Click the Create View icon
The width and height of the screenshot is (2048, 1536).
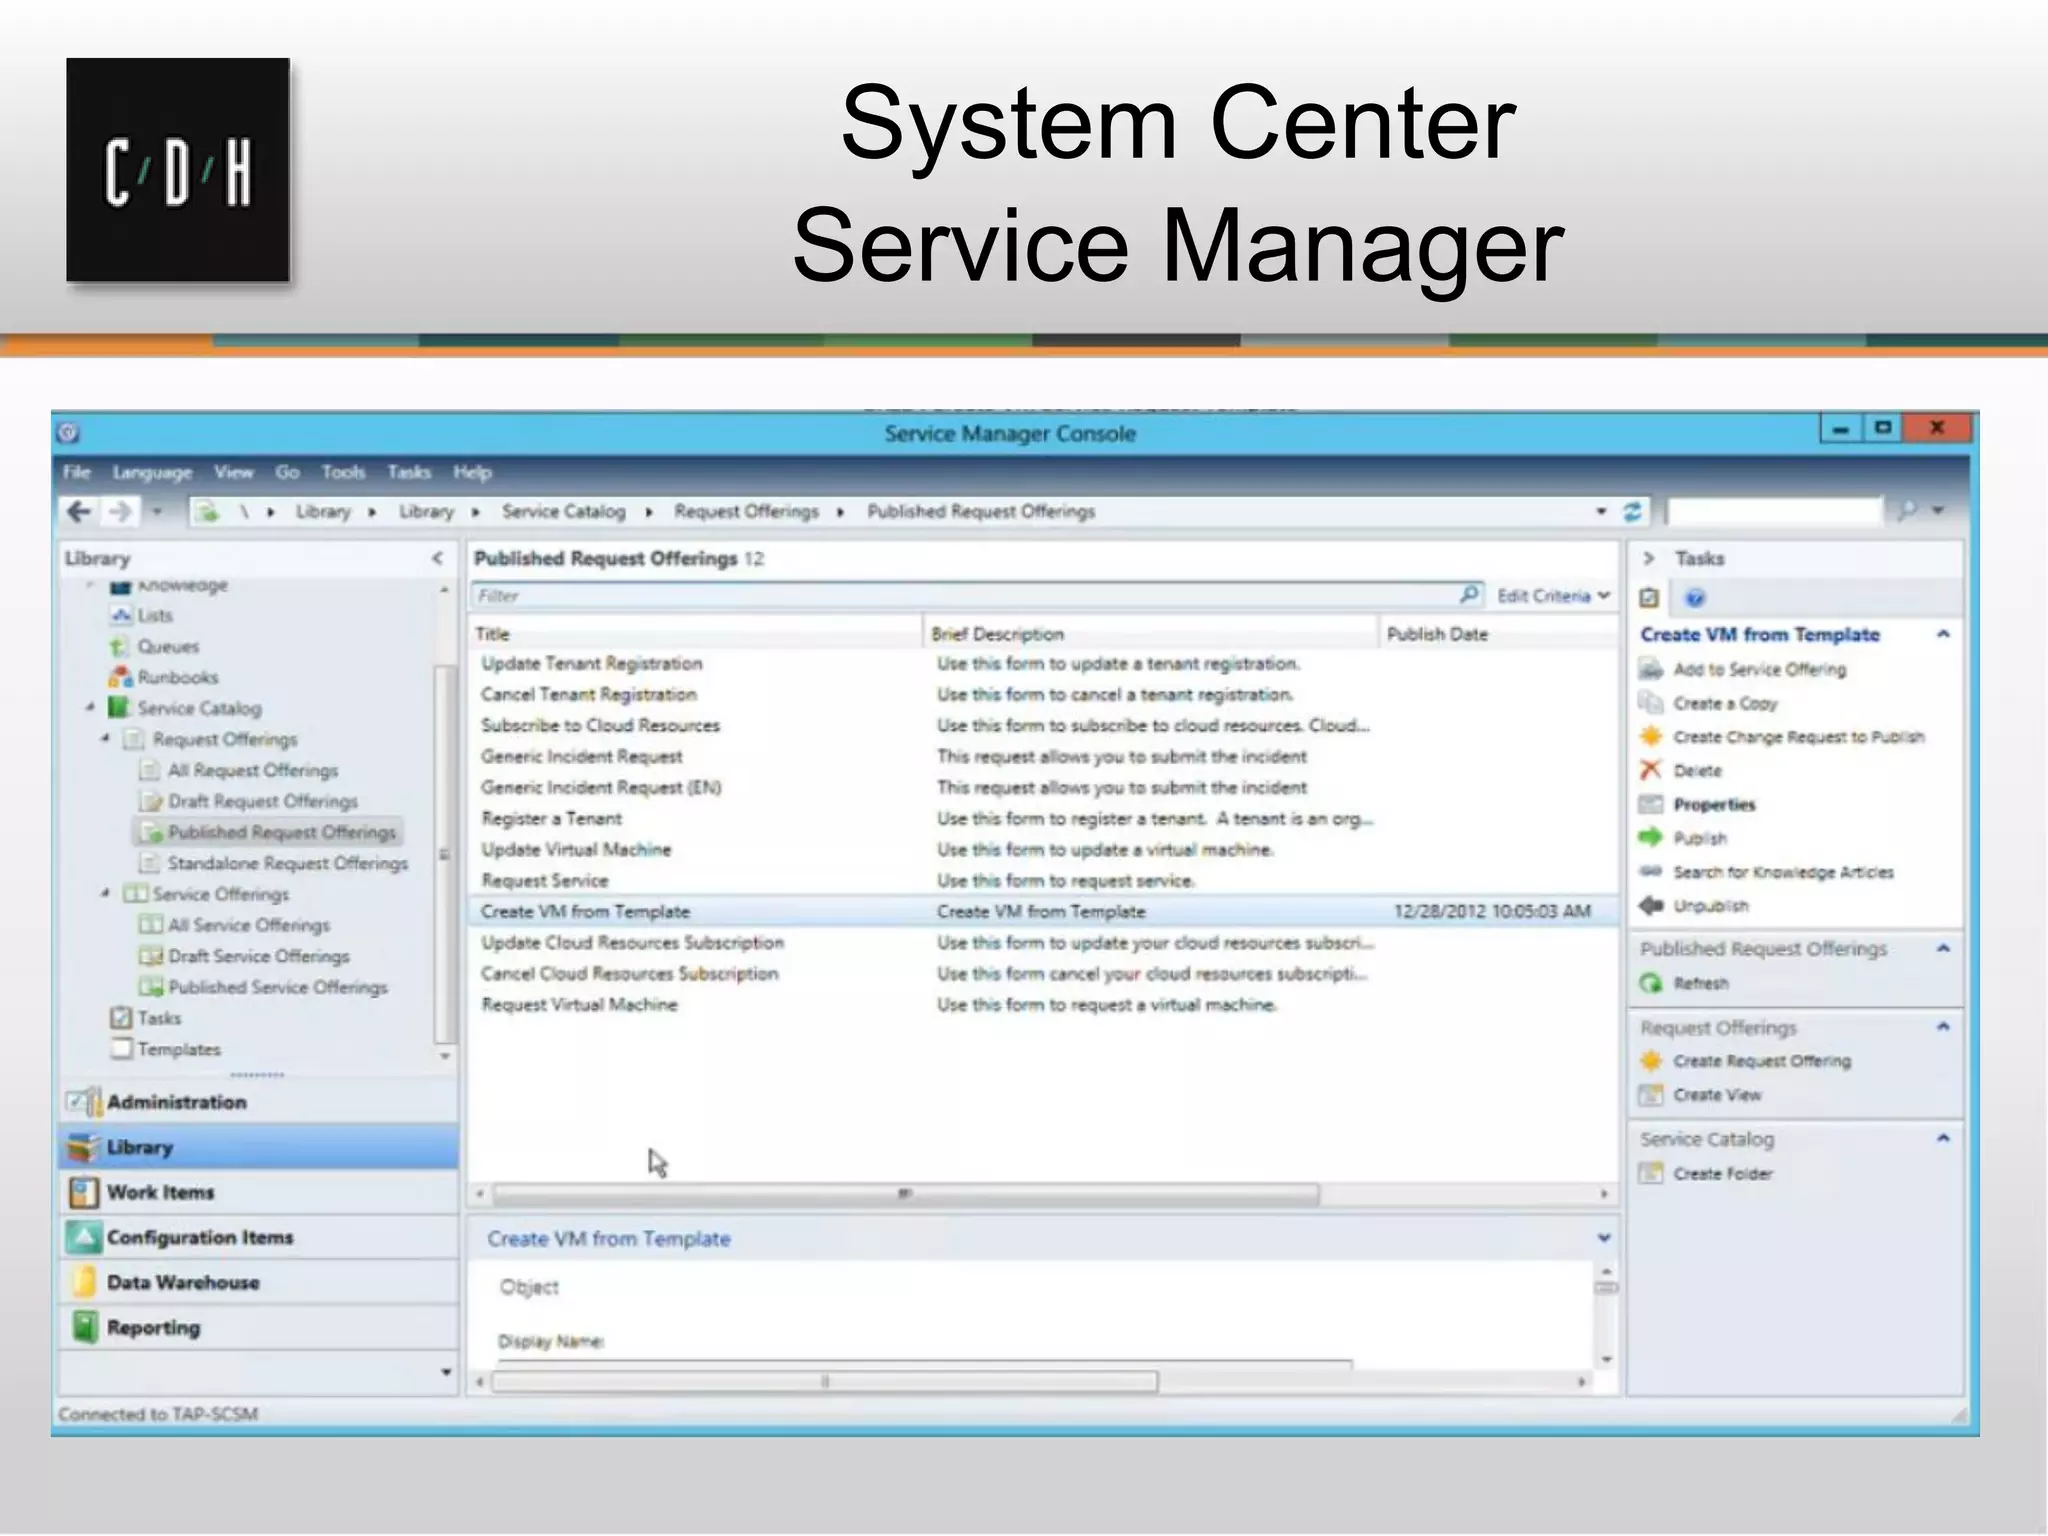(1650, 1095)
